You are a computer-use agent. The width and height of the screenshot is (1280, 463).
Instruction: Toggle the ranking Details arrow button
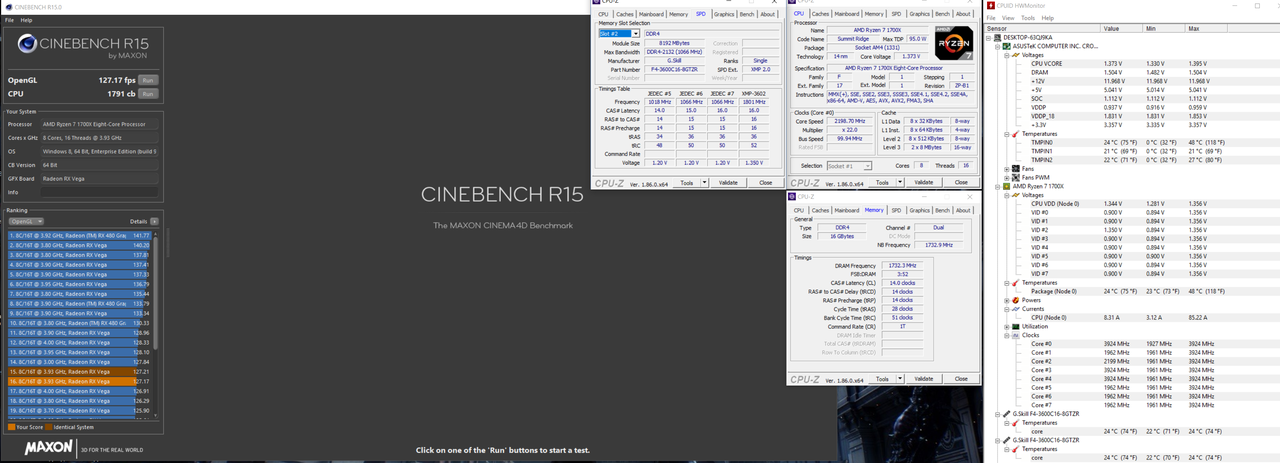point(155,221)
